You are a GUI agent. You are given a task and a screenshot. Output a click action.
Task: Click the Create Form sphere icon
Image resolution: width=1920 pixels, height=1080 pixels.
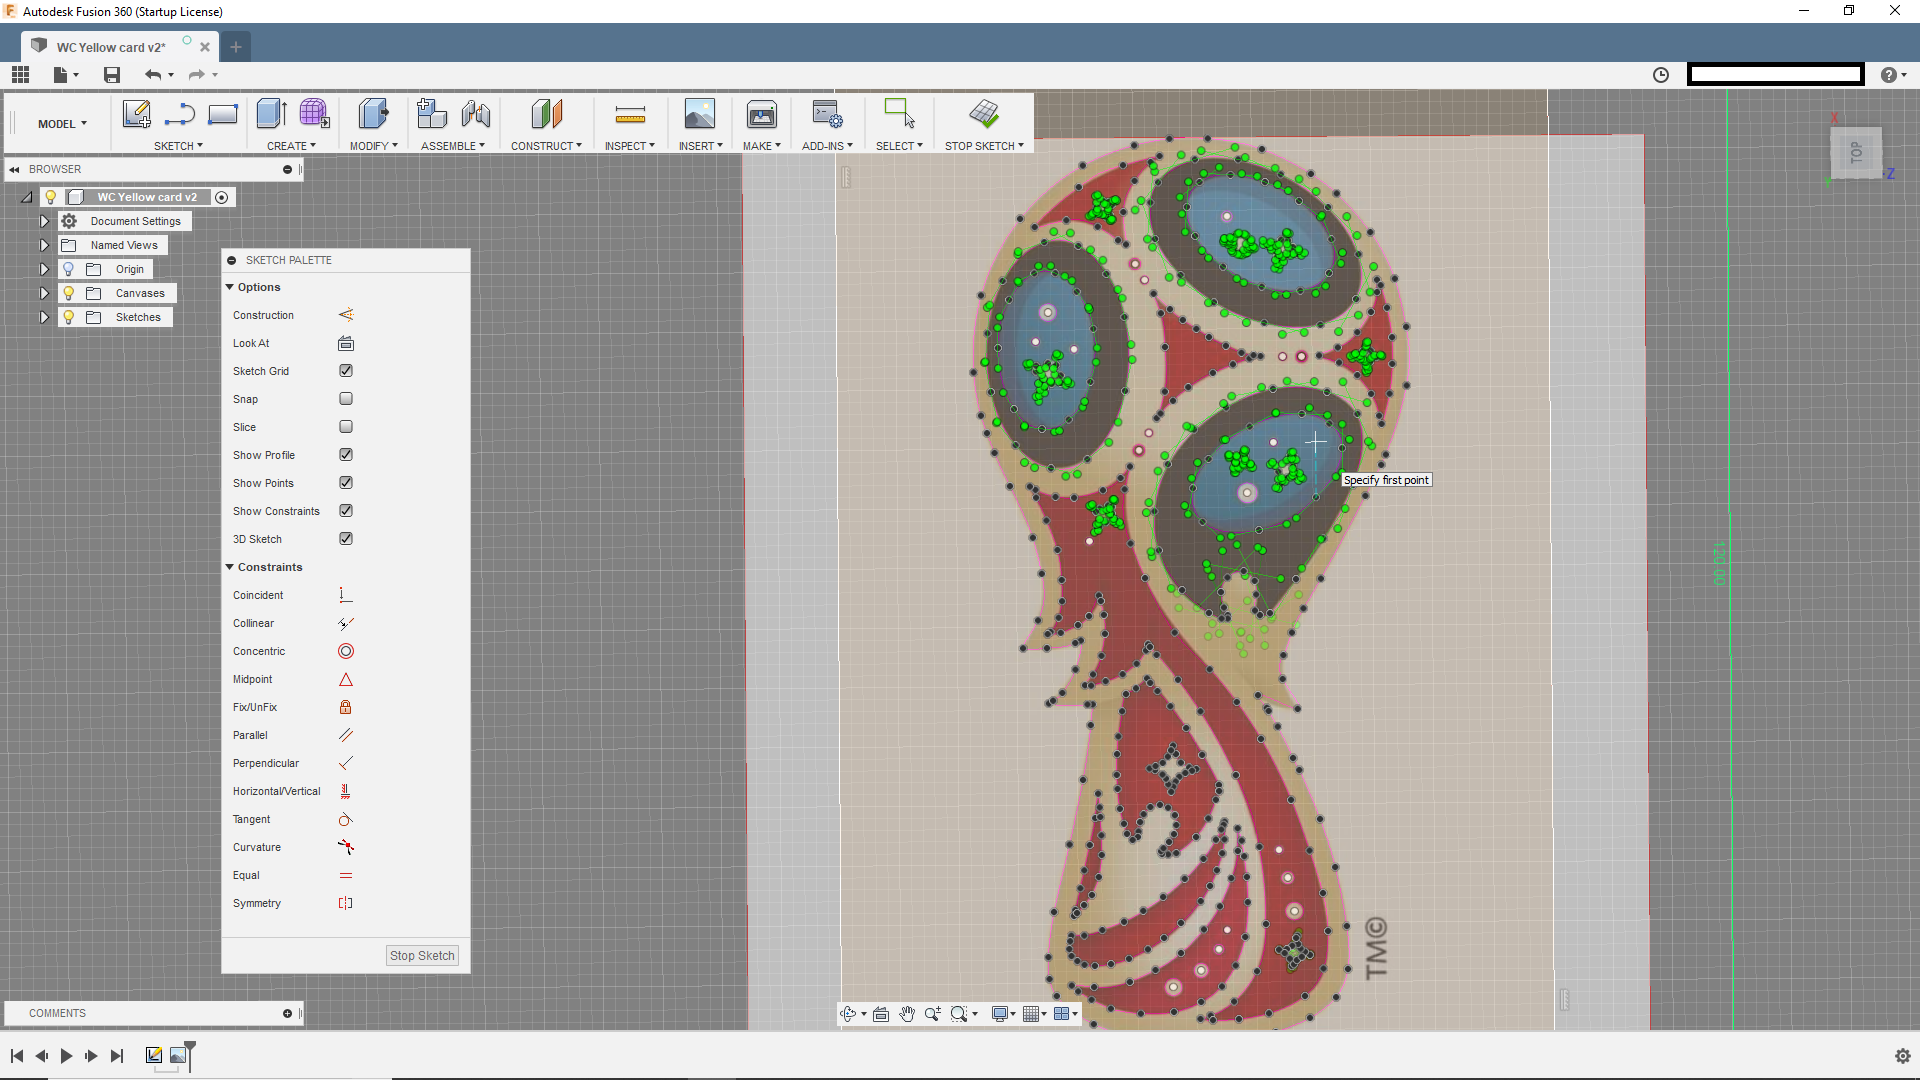pos(314,114)
